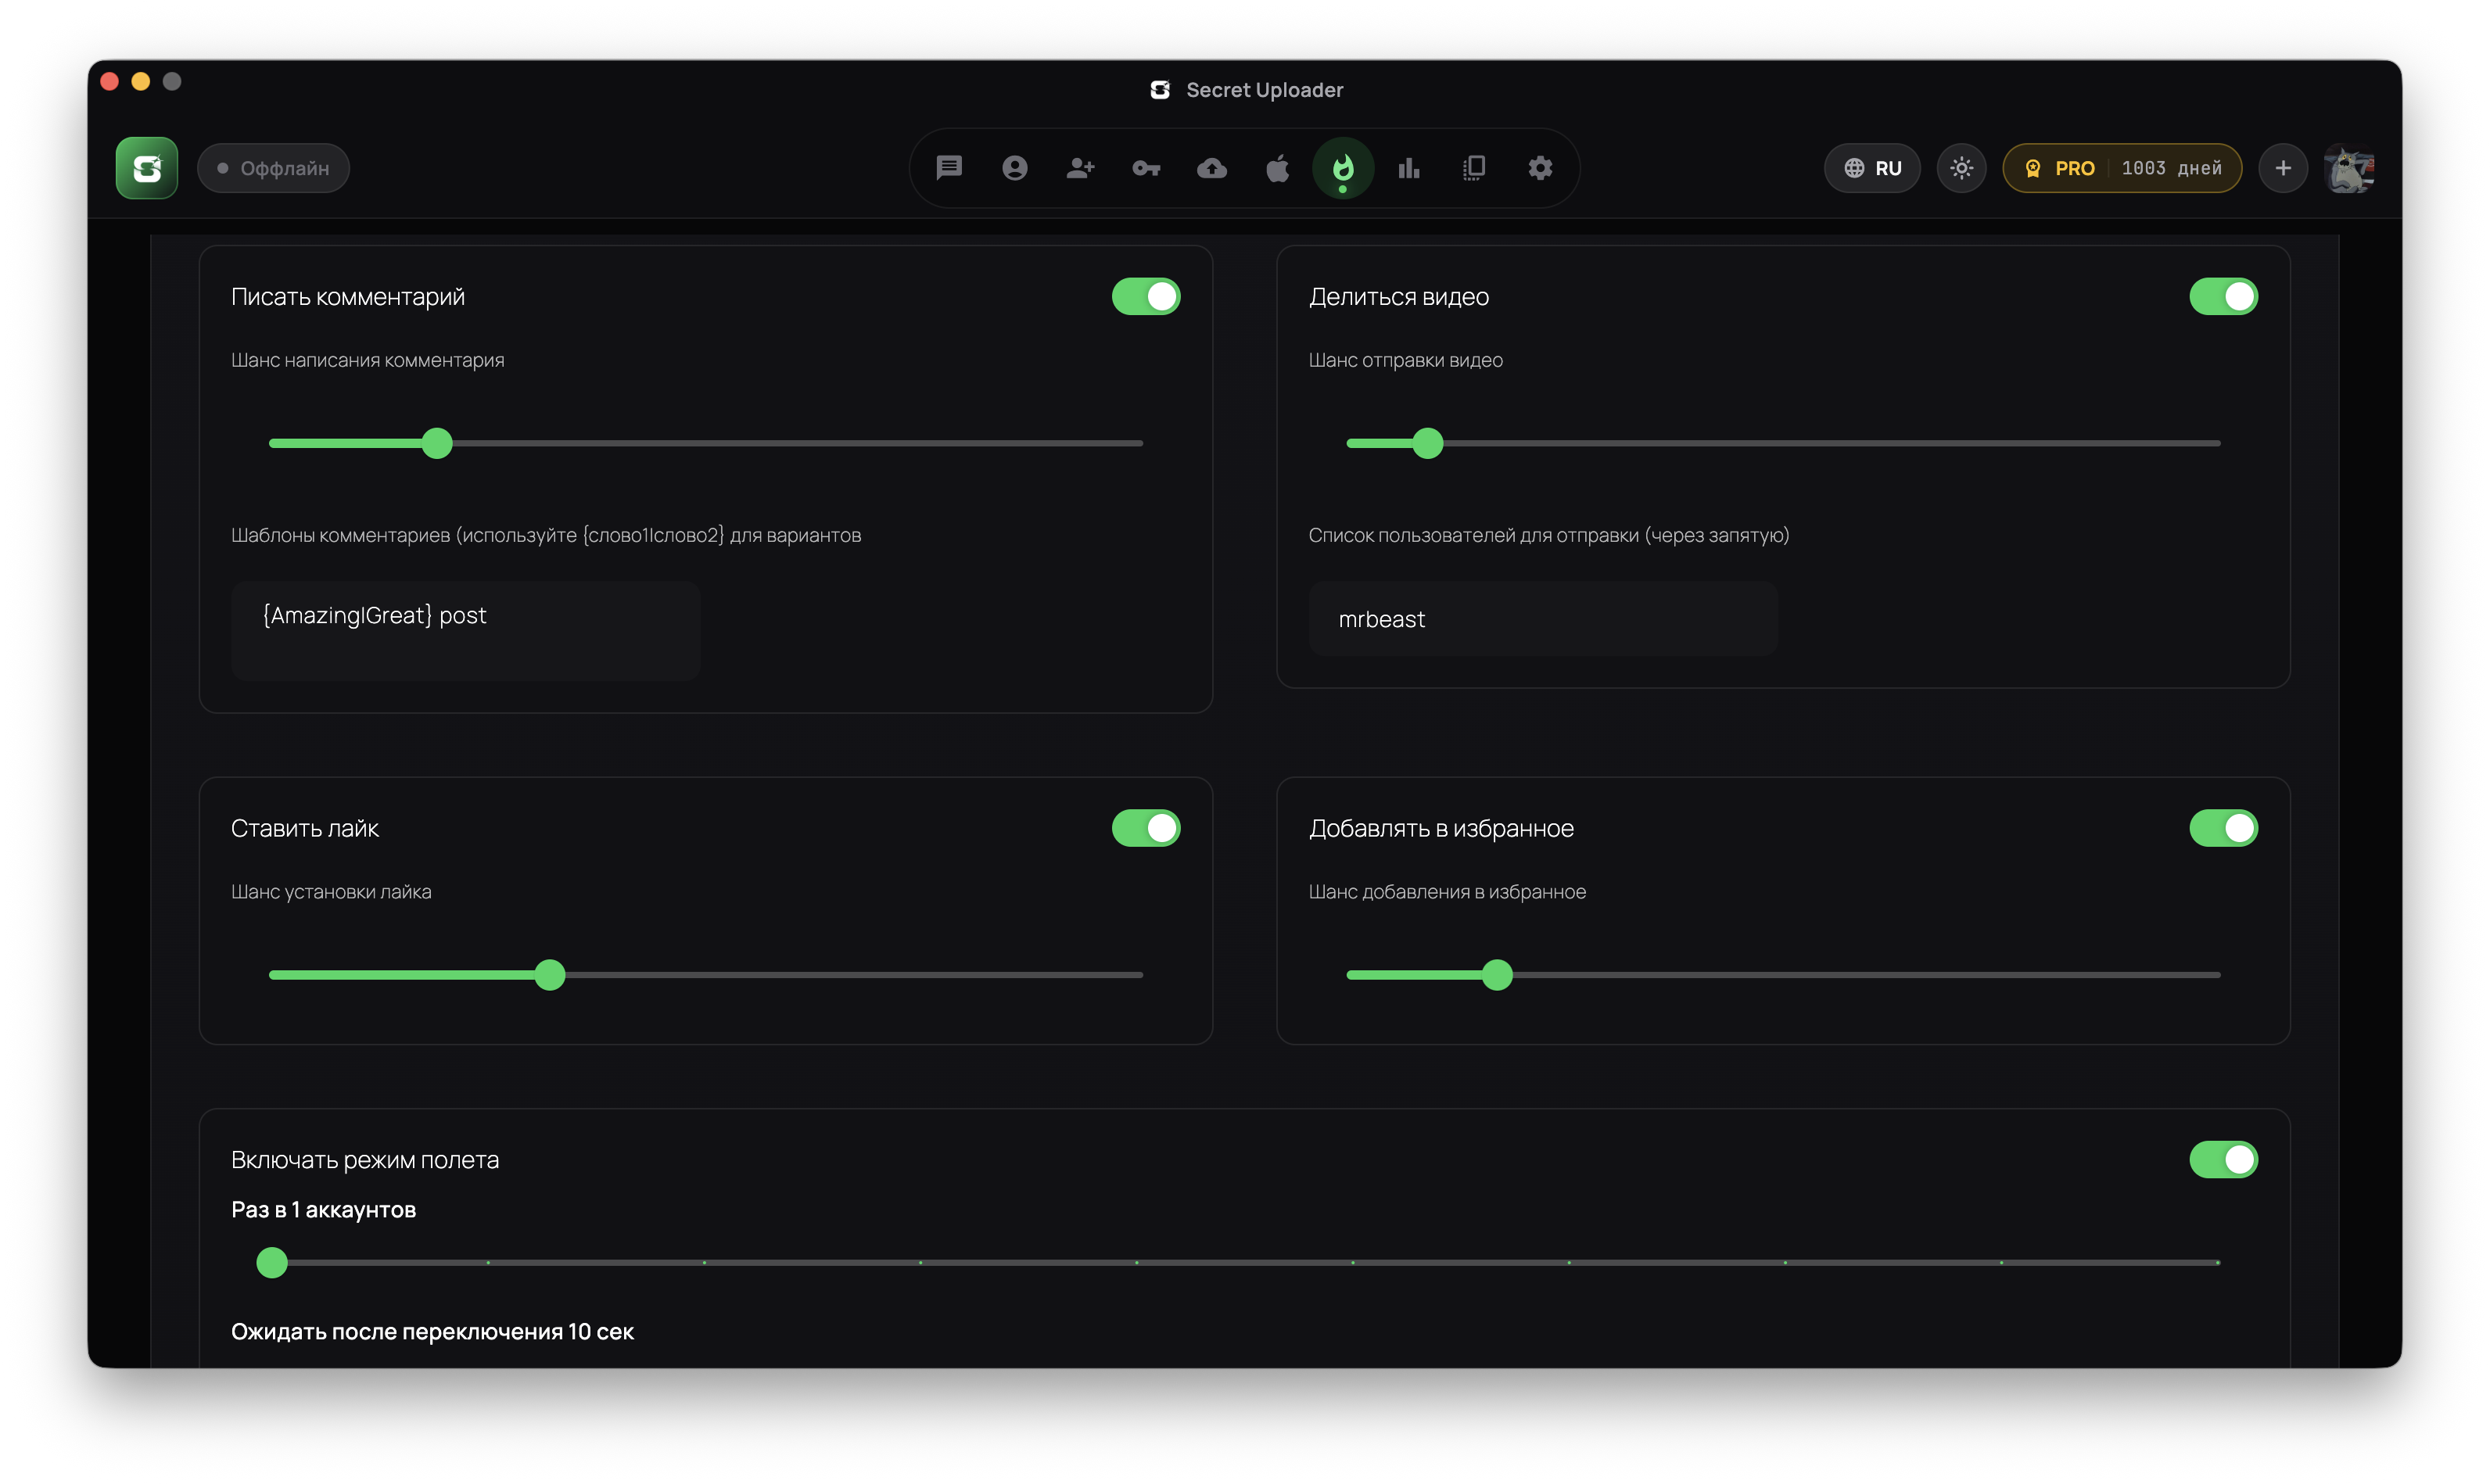Click the Apple logo icon in navigation
Image resolution: width=2490 pixels, height=1484 pixels.
pyautogui.click(x=1277, y=168)
